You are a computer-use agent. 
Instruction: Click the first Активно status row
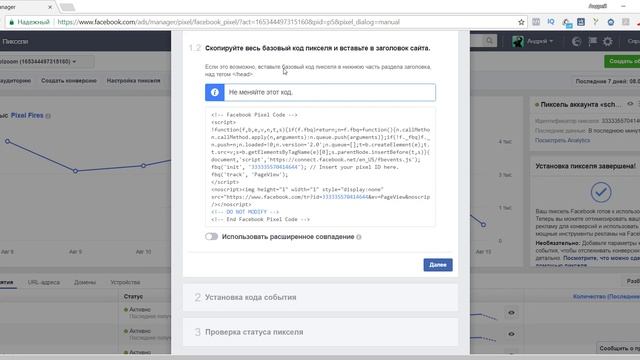pyautogui.click(x=140, y=310)
